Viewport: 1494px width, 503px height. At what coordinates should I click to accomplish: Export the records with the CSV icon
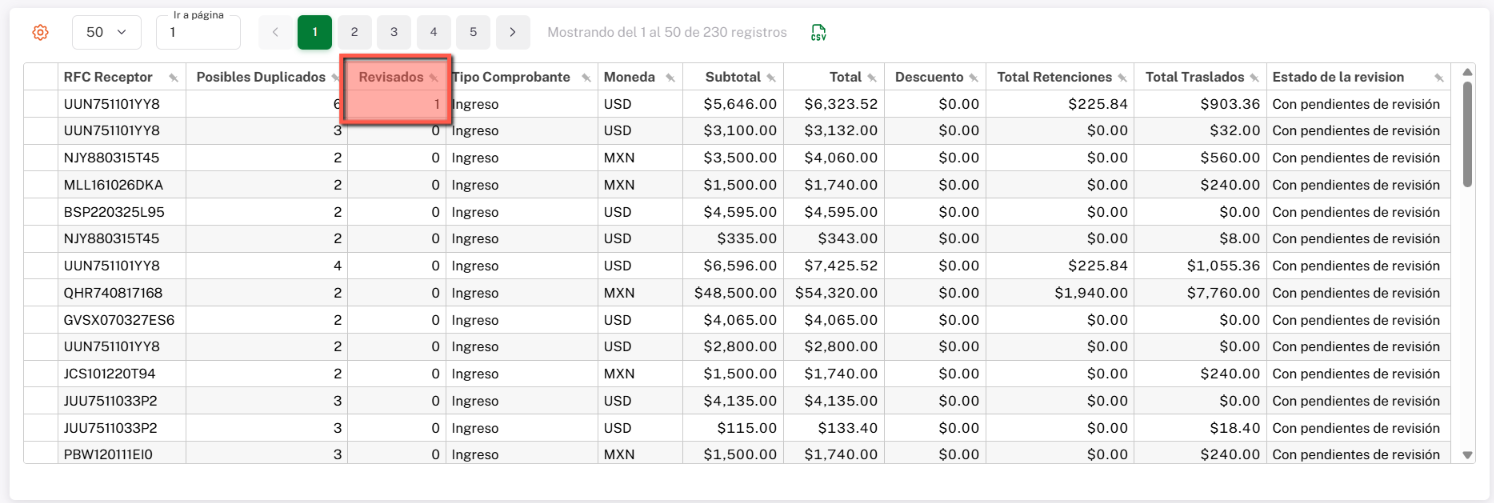tap(818, 32)
